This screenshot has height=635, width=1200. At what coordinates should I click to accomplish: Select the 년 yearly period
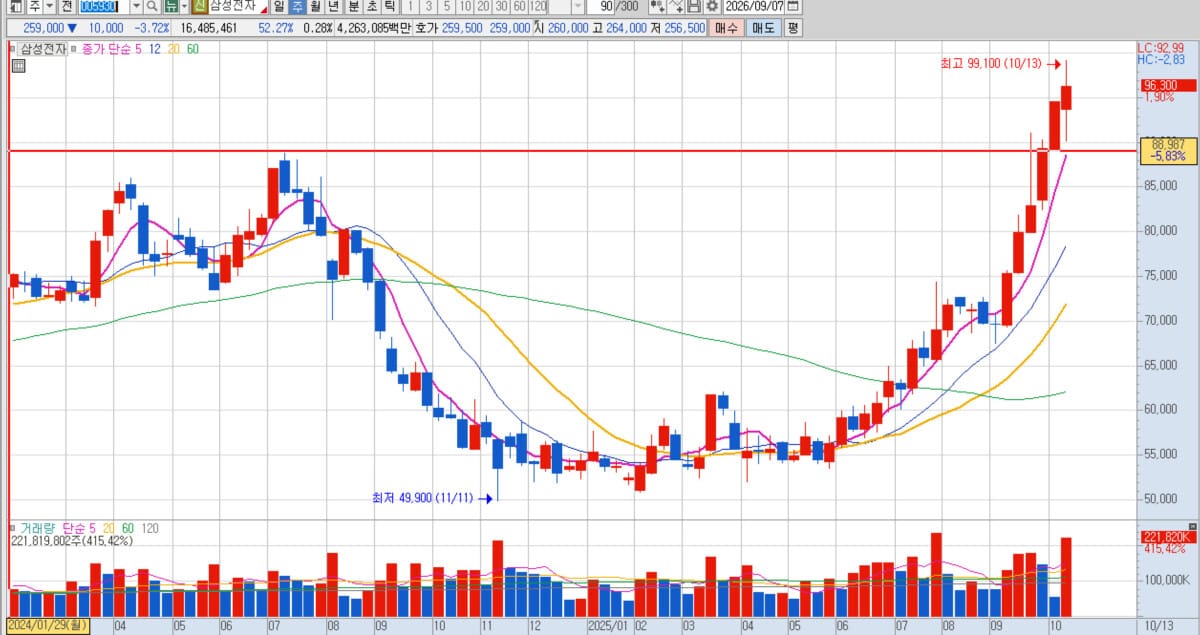[332, 7]
